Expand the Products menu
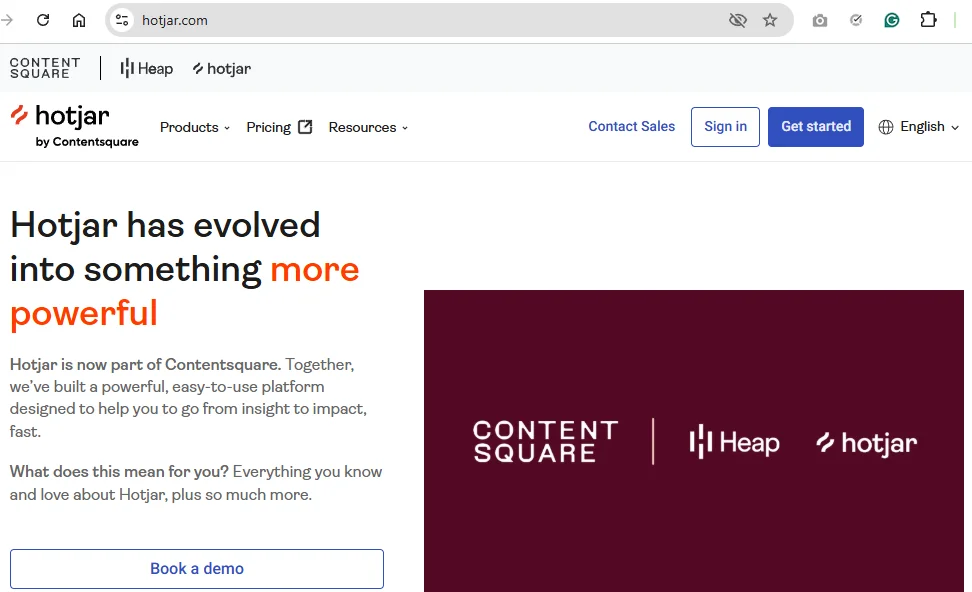Screen dimensions: 972x592 pyautogui.click(x=195, y=127)
